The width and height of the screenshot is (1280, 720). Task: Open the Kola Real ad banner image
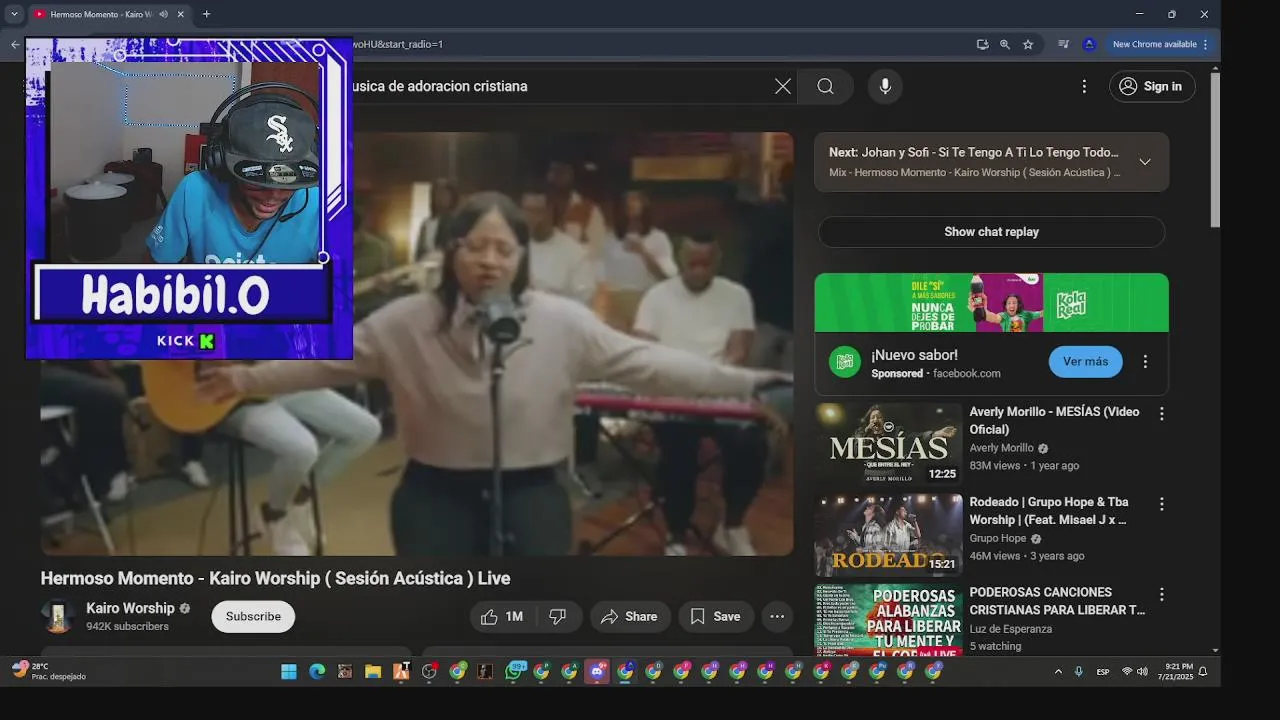991,302
